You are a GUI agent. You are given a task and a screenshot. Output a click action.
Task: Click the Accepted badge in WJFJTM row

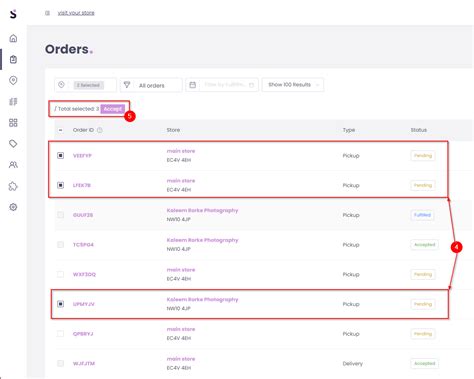click(424, 363)
